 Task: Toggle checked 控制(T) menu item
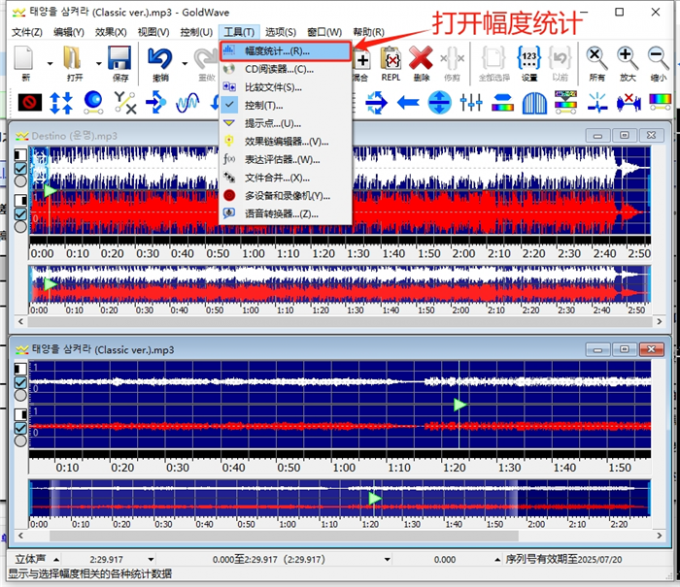286,105
